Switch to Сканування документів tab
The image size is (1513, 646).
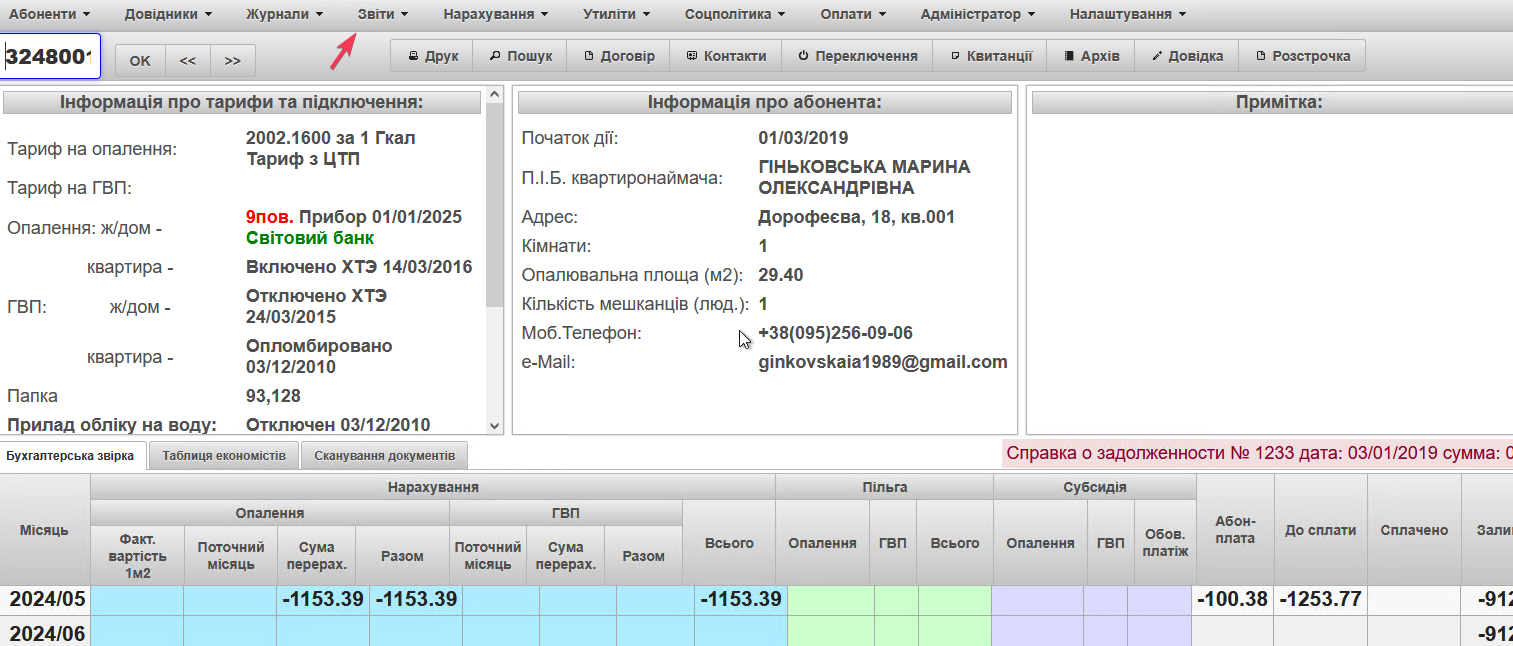(384, 456)
